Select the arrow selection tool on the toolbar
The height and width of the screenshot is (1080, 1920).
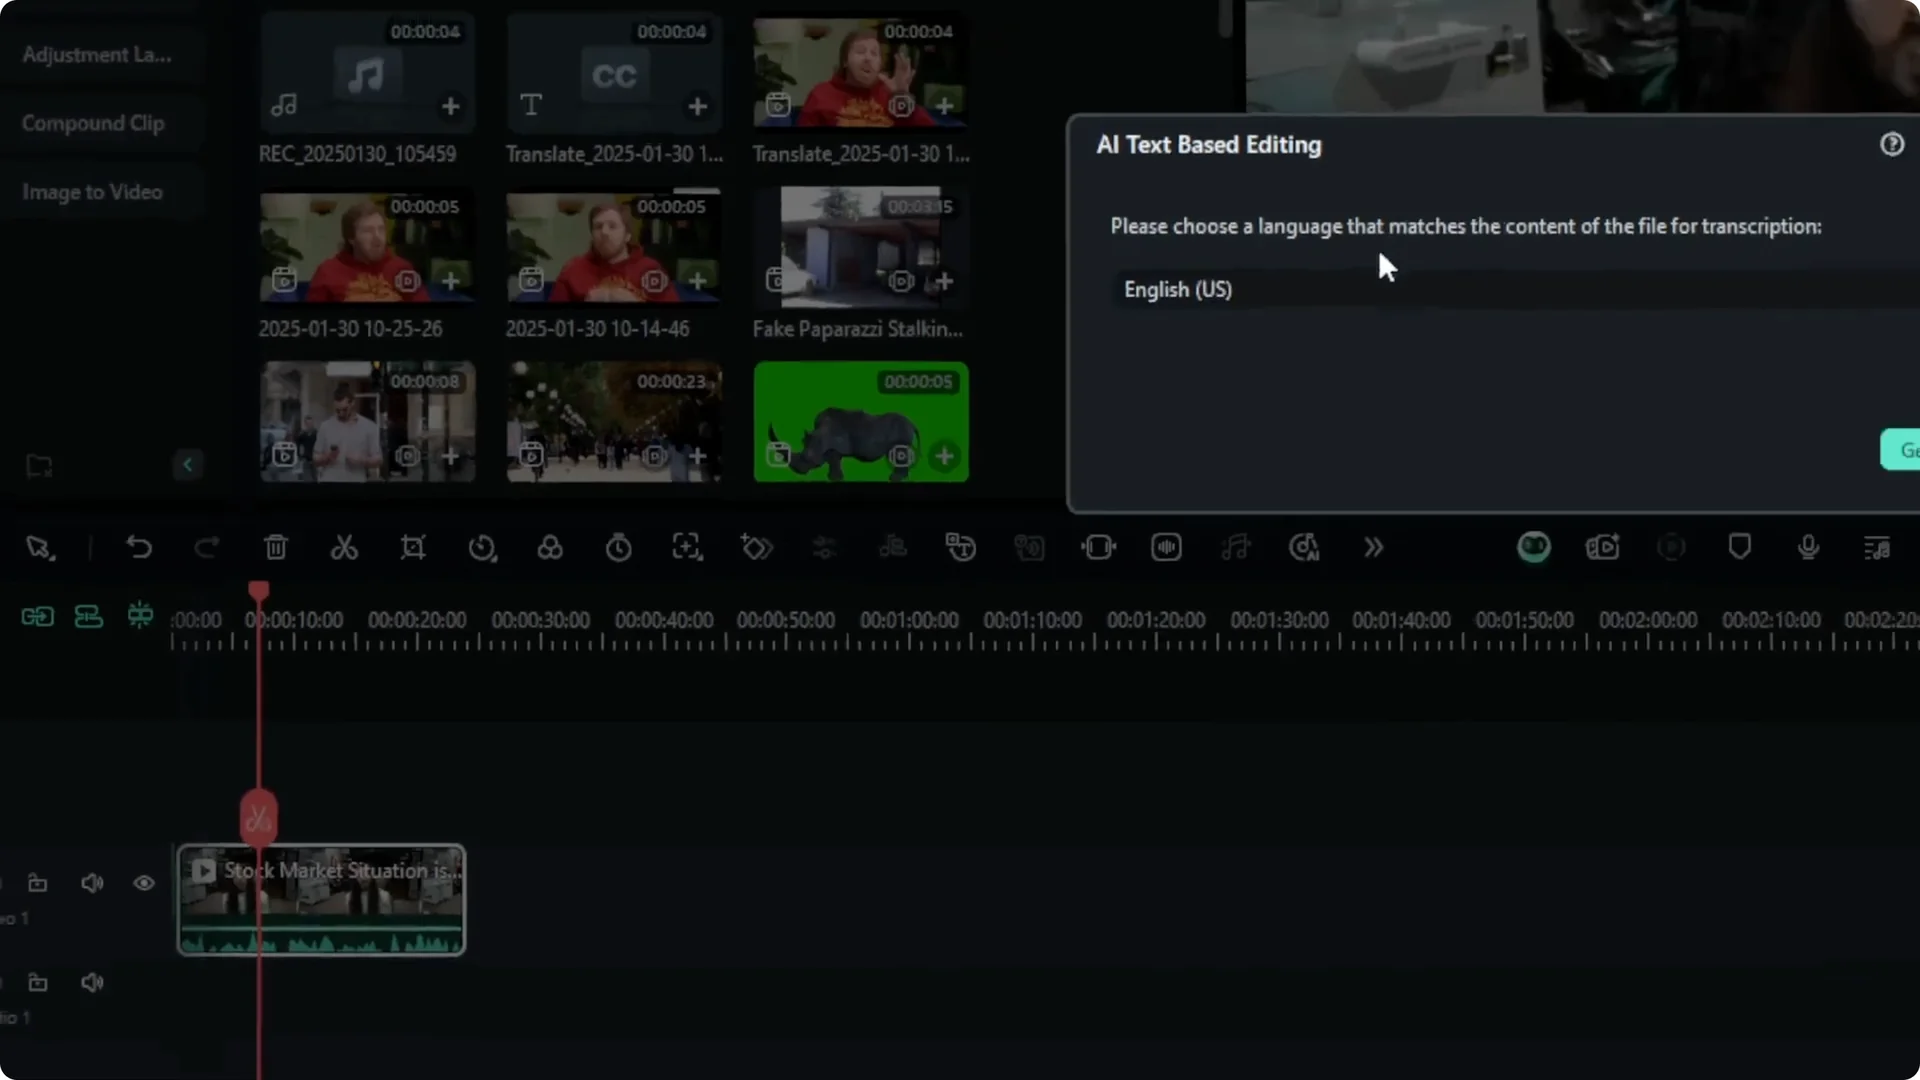tap(40, 547)
